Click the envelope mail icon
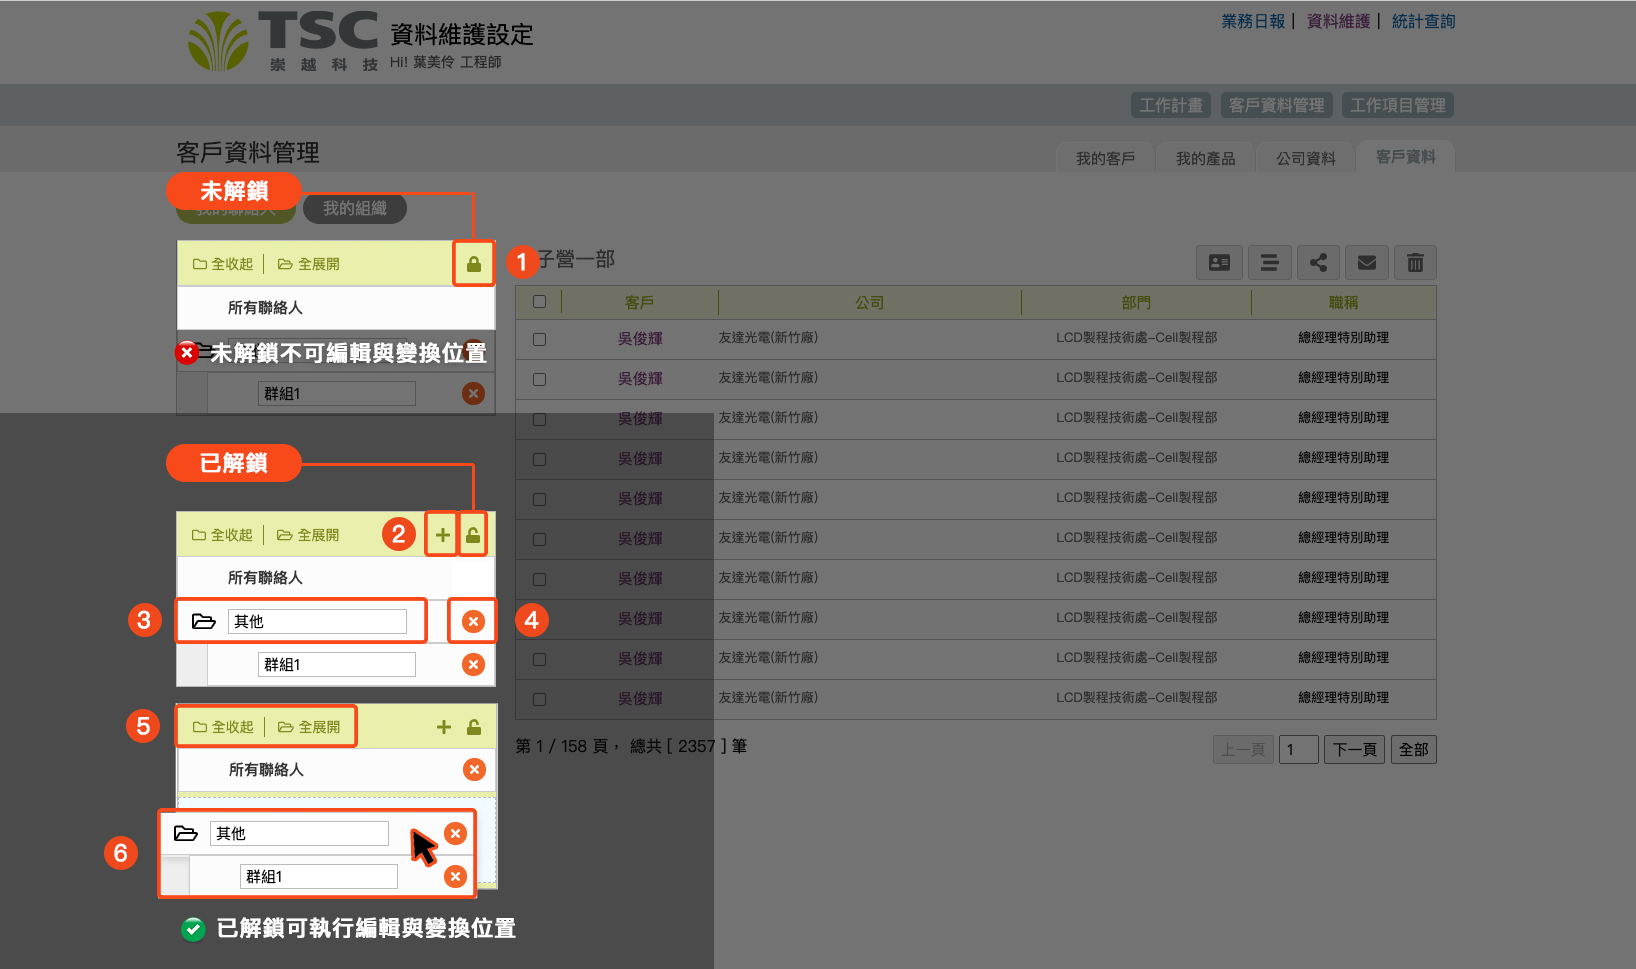The width and height of the screenshot is (1636, 969). (1367, 263)
